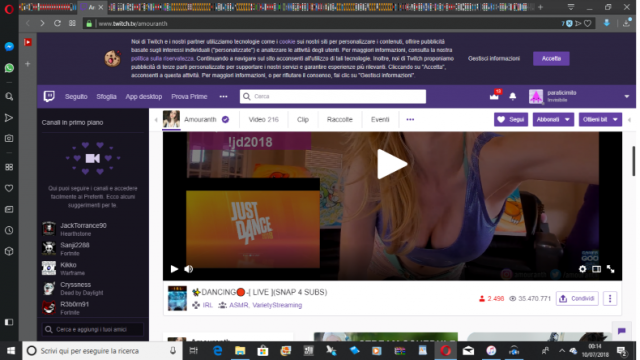Expand the Abbonati dropdown arrow
Screen dimensions: 640x360
567,120
